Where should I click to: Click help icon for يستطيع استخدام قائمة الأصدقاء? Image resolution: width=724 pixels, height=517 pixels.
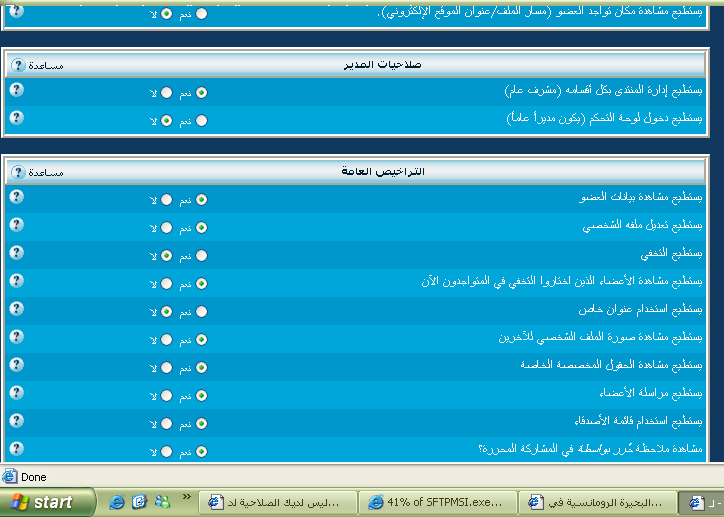coord(16,419)
